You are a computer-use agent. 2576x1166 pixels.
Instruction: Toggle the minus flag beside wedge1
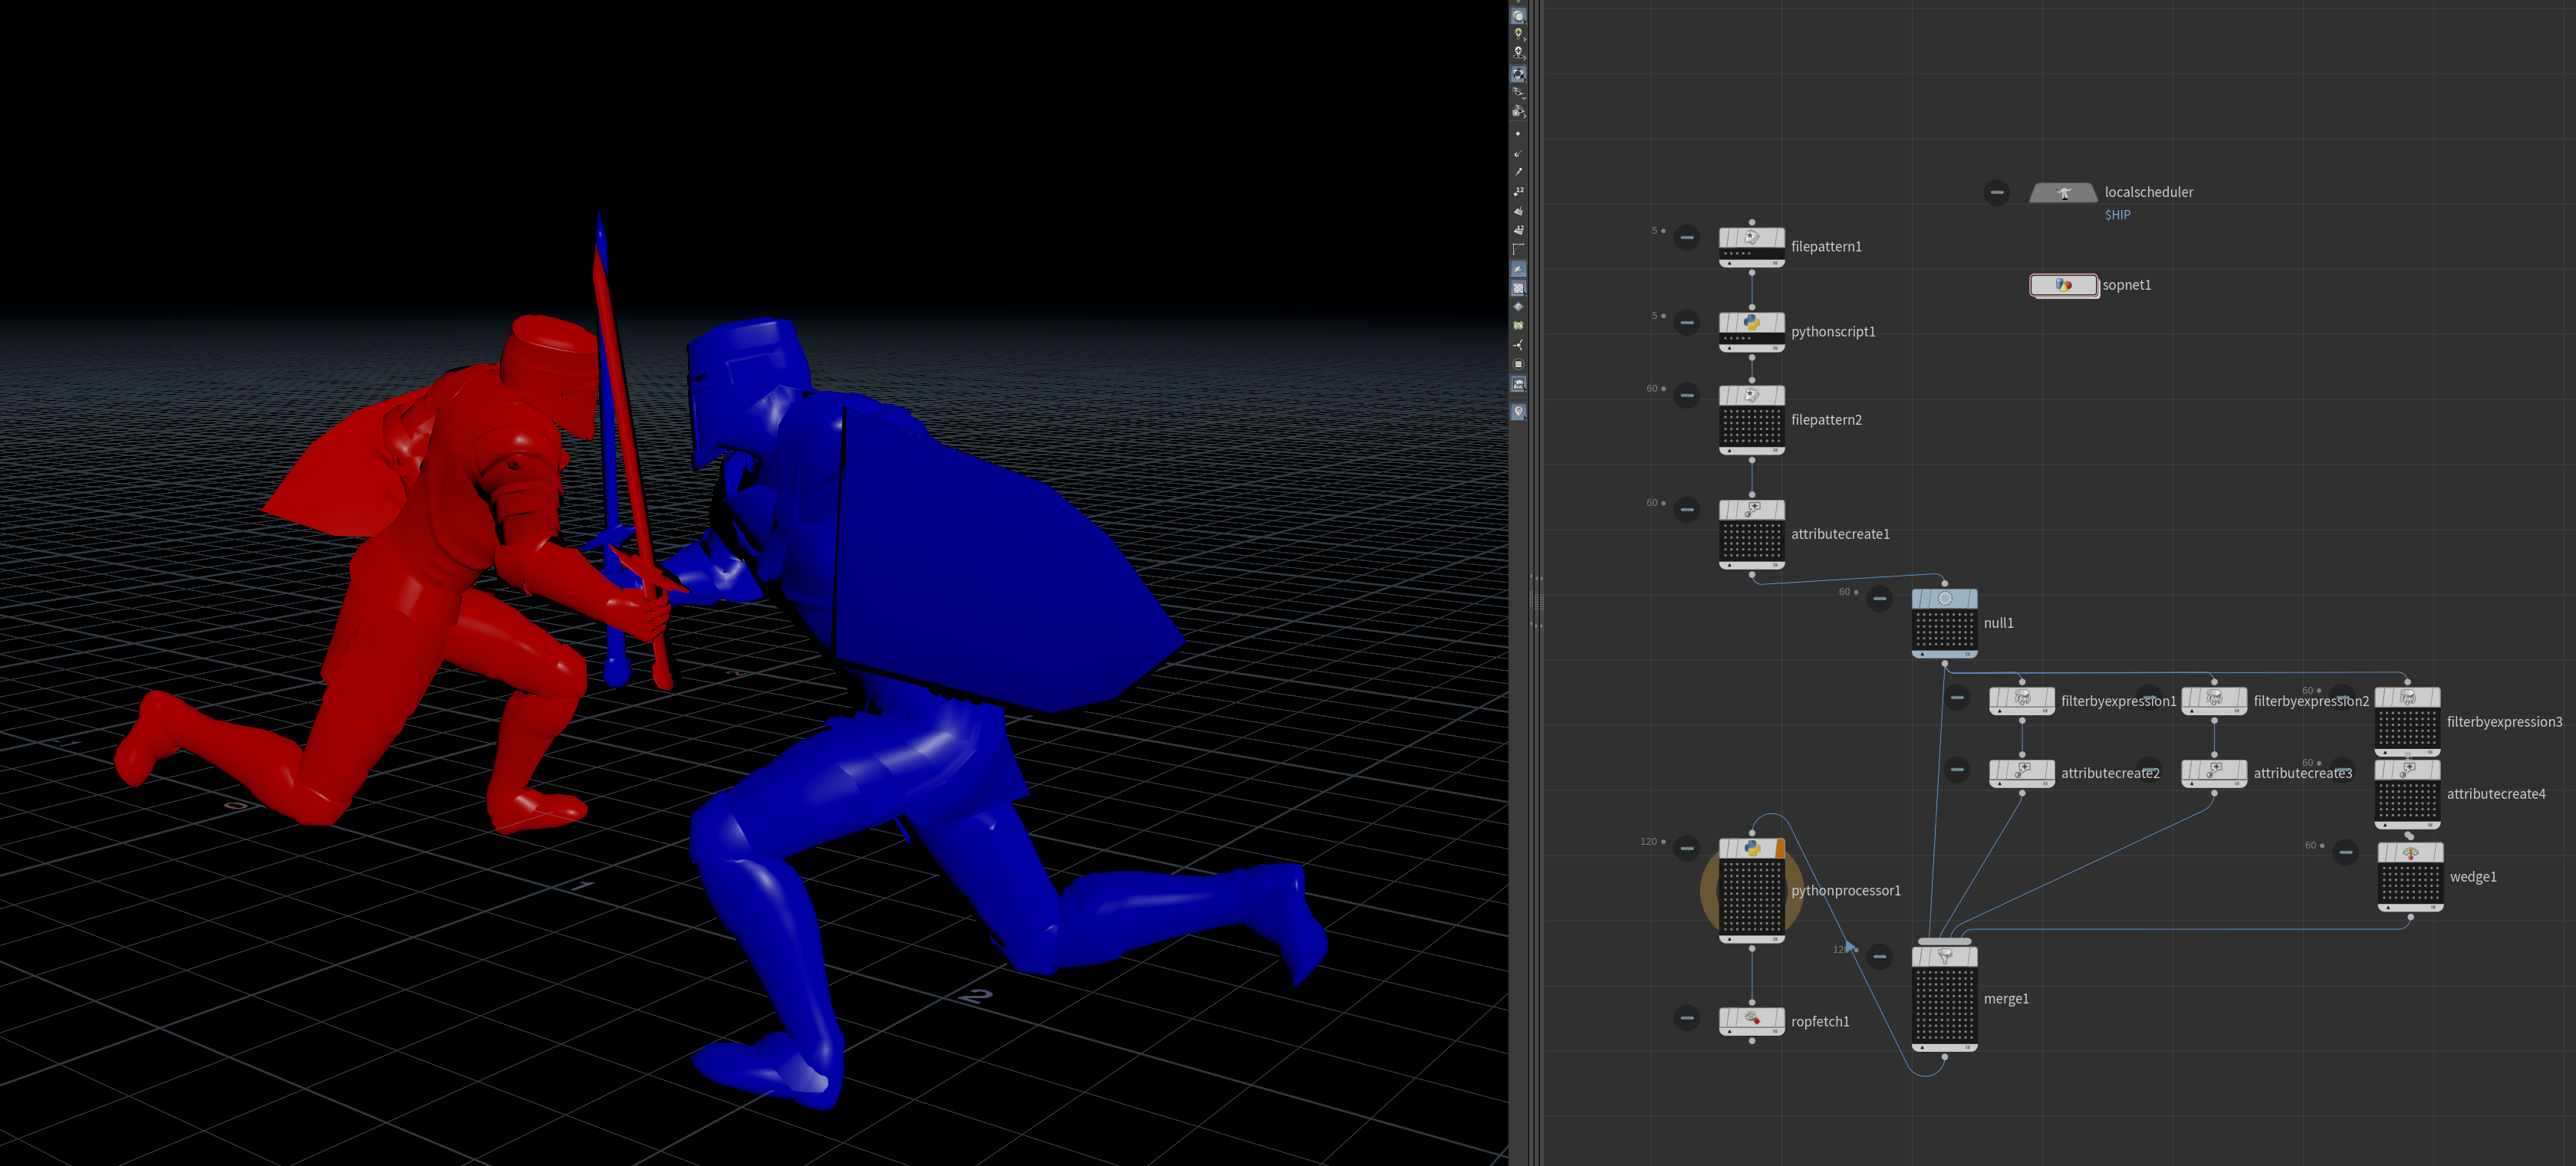[x=2346, y=853]
